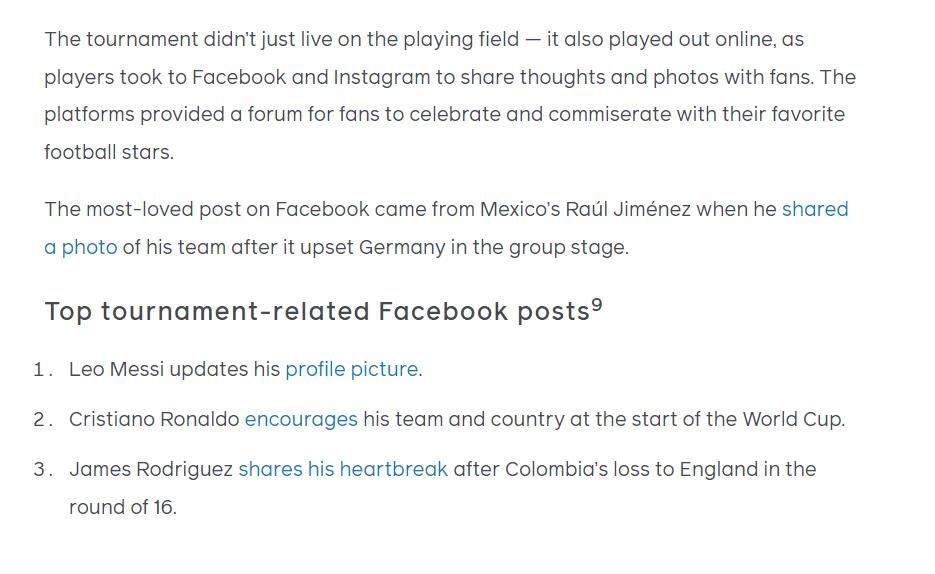Open the "shared" link after Raúl Jiménez
The height and width of the screenshot is (574, 935).
[815, 209]
